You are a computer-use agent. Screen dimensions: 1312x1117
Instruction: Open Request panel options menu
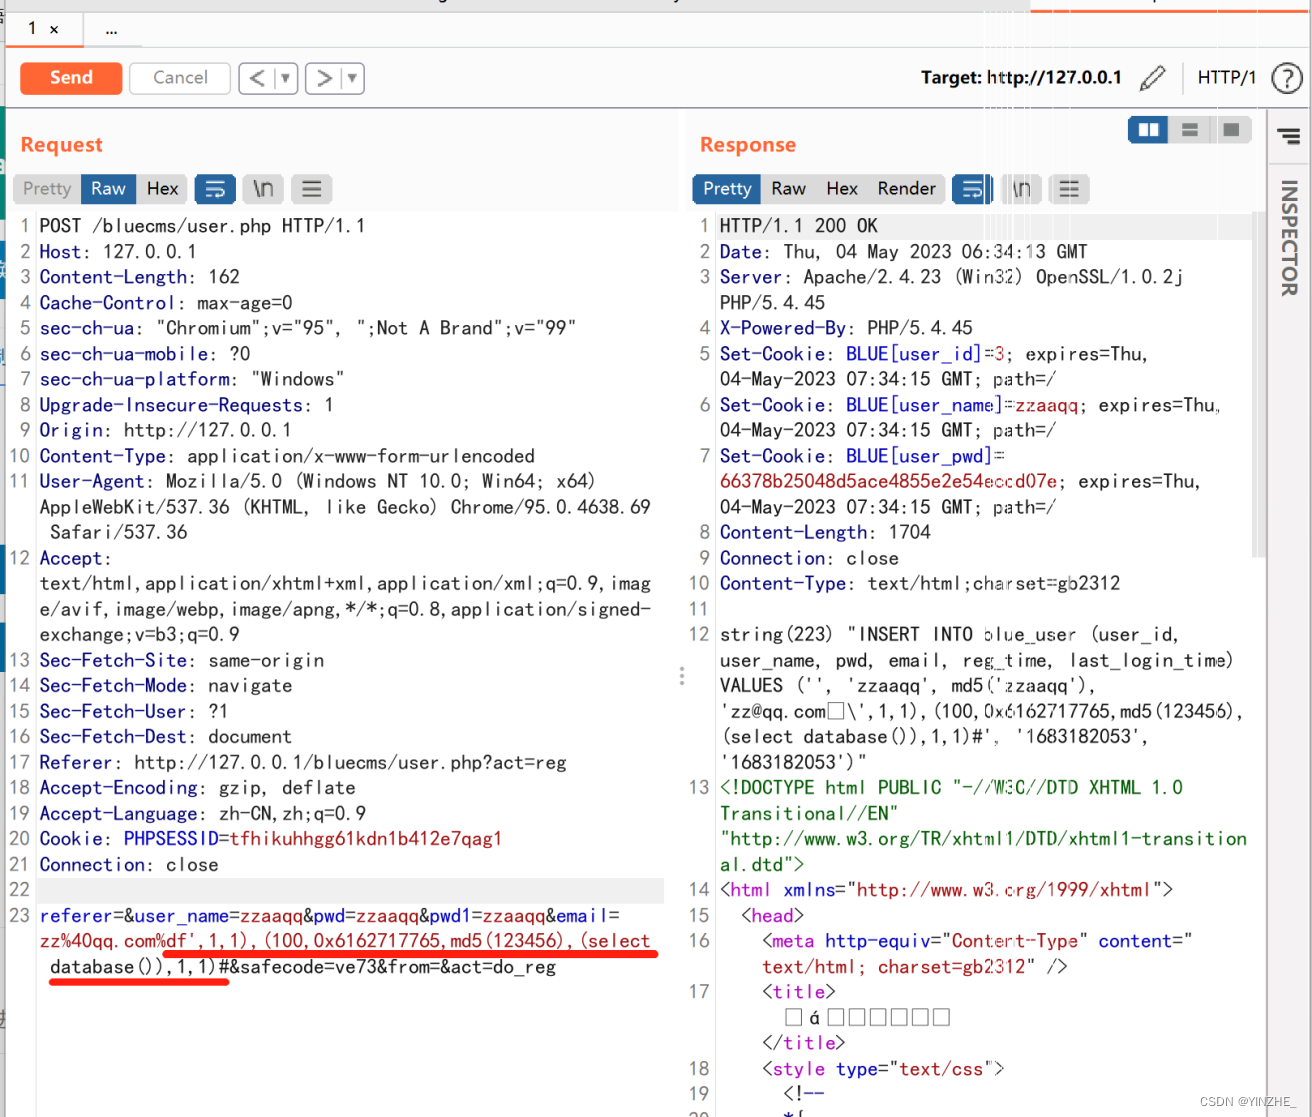click(312, 189)
